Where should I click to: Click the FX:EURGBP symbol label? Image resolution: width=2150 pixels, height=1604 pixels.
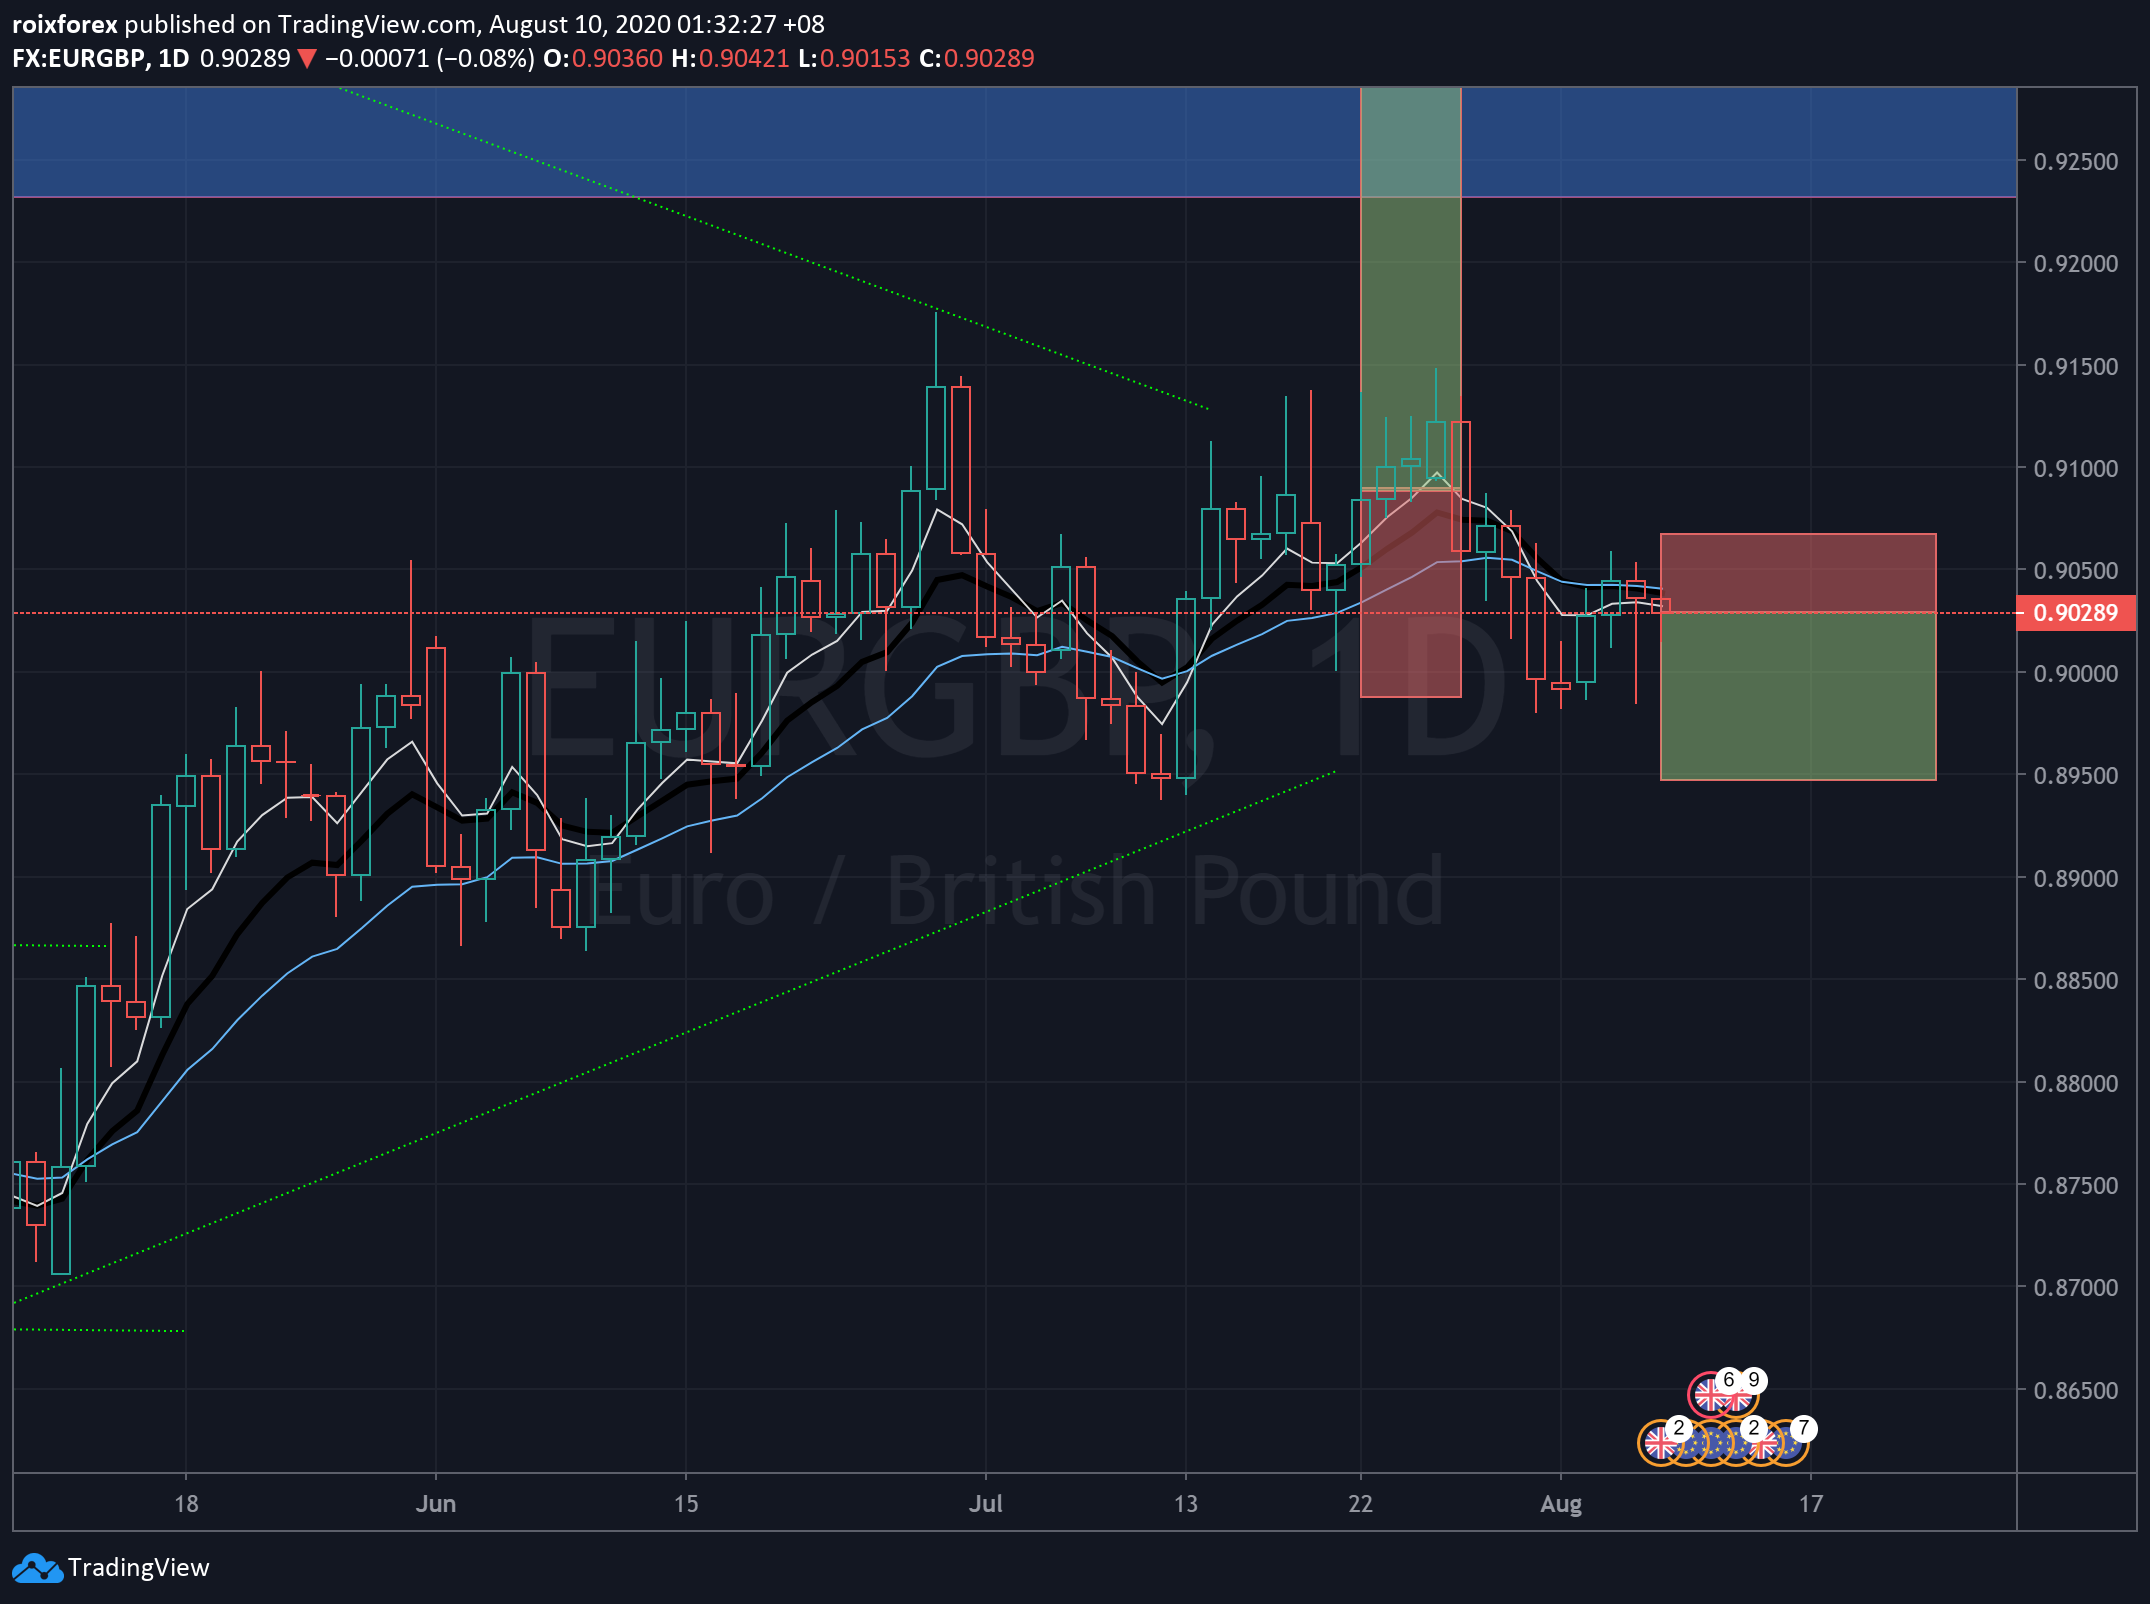[79, 58]
